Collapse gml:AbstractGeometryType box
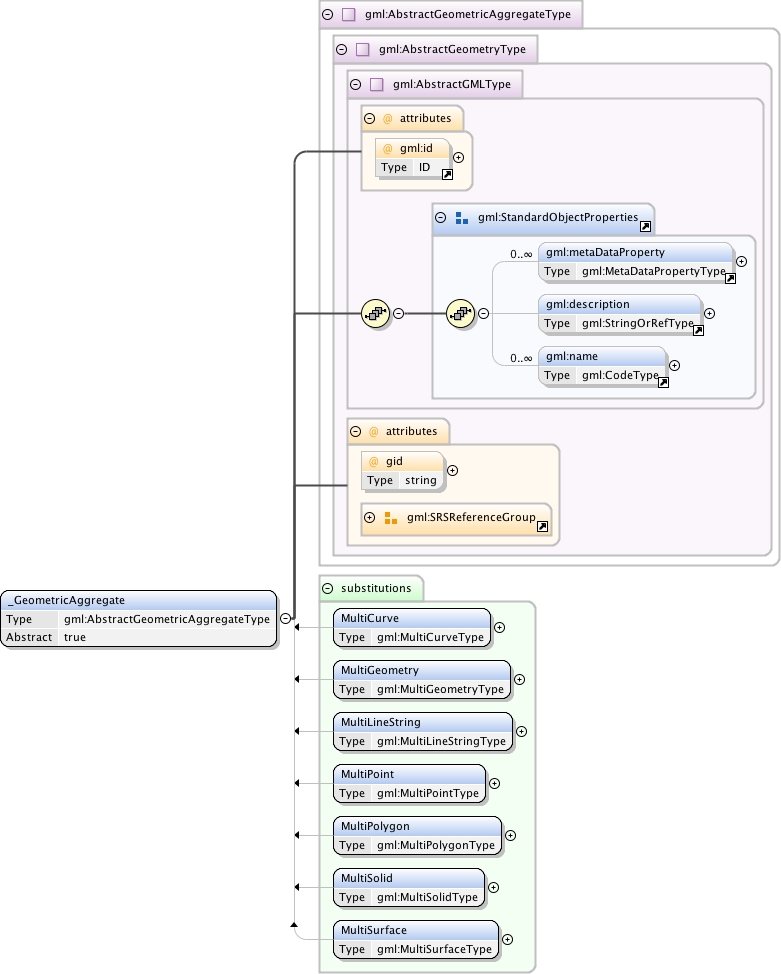Image resolution: width=781 pixels, height=974 pixels. pos(341,49)
